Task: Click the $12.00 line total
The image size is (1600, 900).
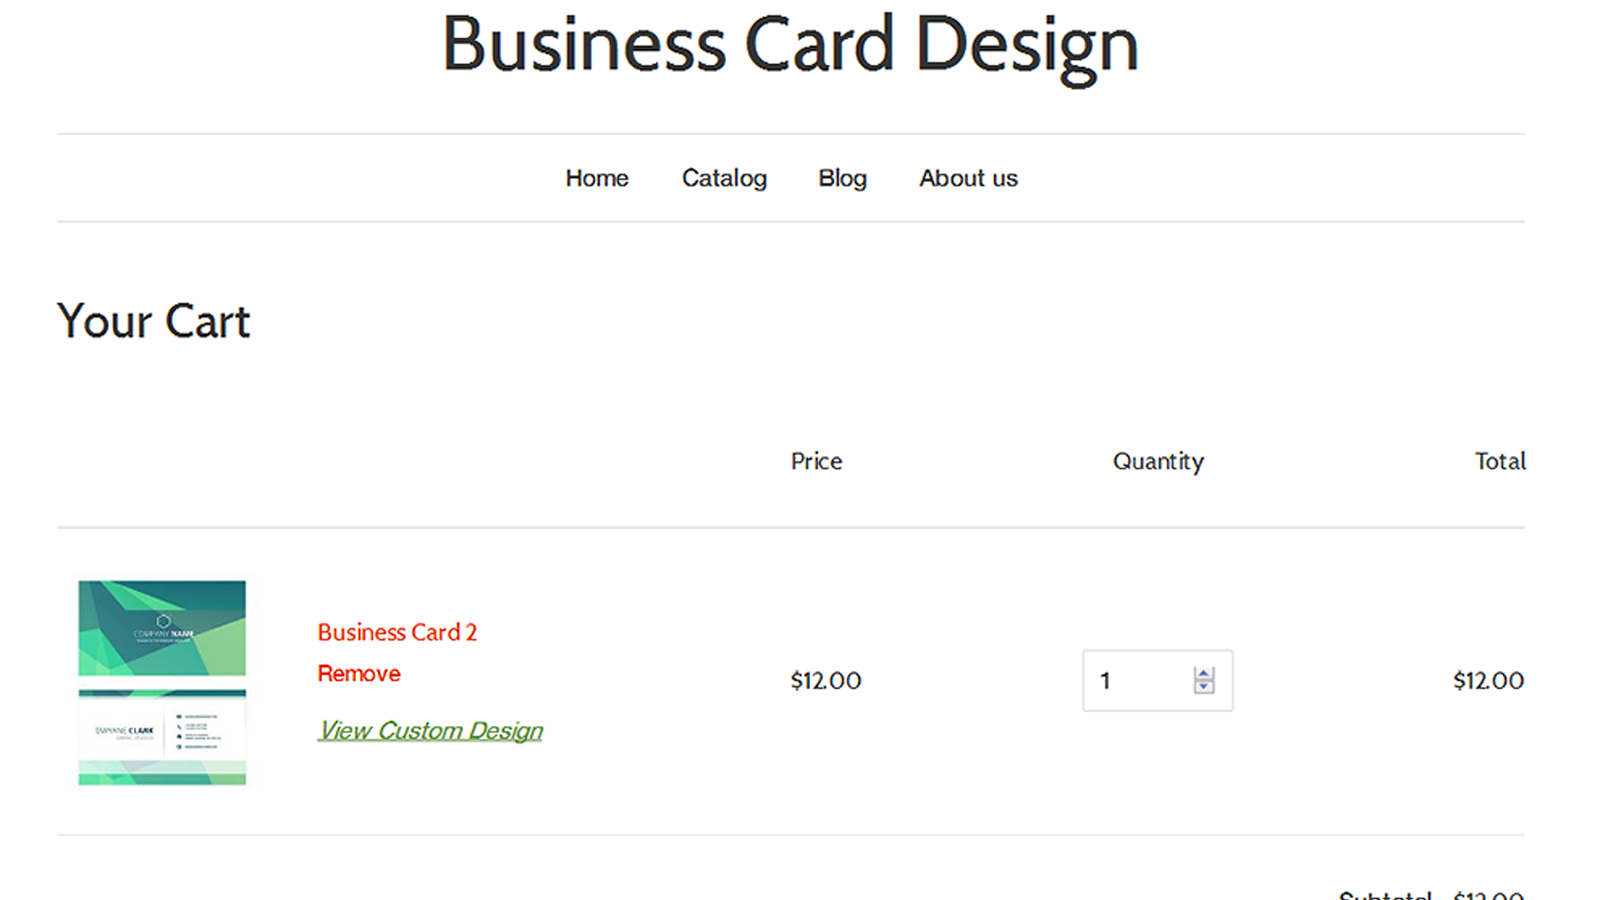Action: point(1488,680)
